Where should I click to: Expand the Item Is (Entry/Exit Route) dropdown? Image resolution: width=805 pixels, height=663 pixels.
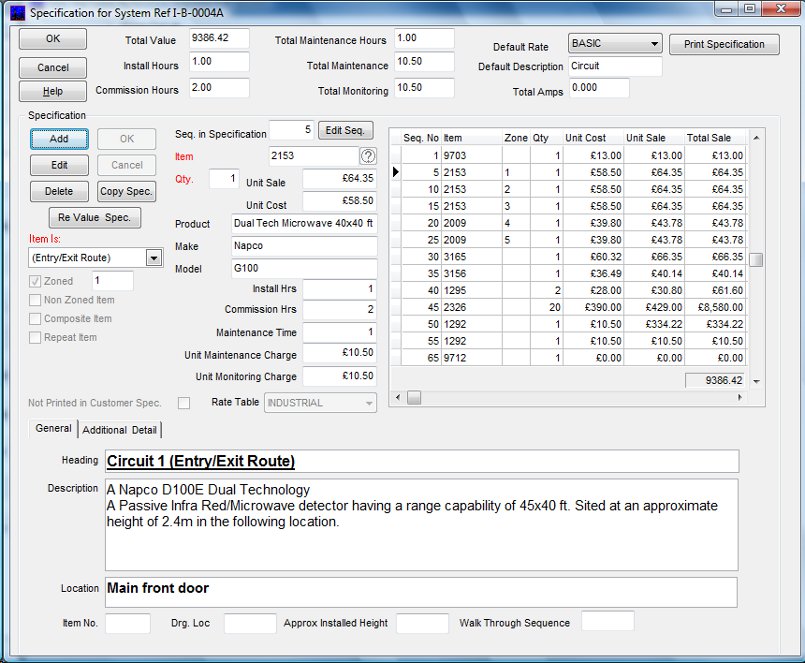[x=154, y=258]
